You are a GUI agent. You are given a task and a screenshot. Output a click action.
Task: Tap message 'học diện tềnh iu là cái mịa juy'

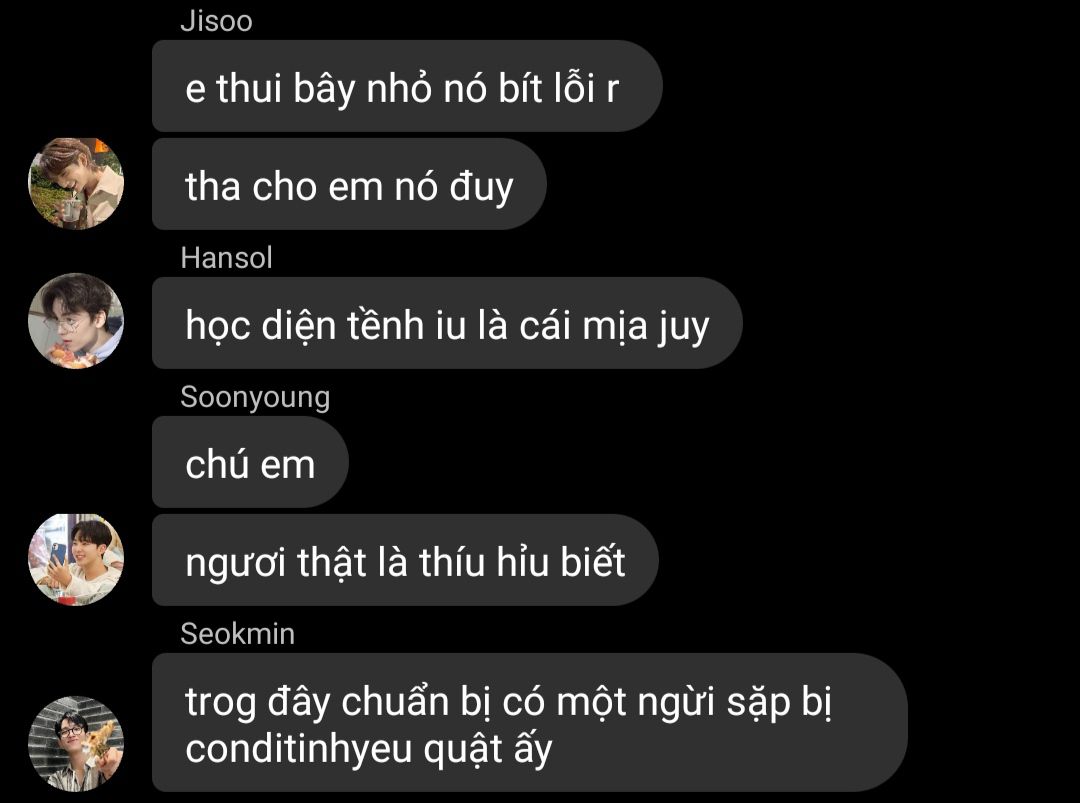coord(447,323)
